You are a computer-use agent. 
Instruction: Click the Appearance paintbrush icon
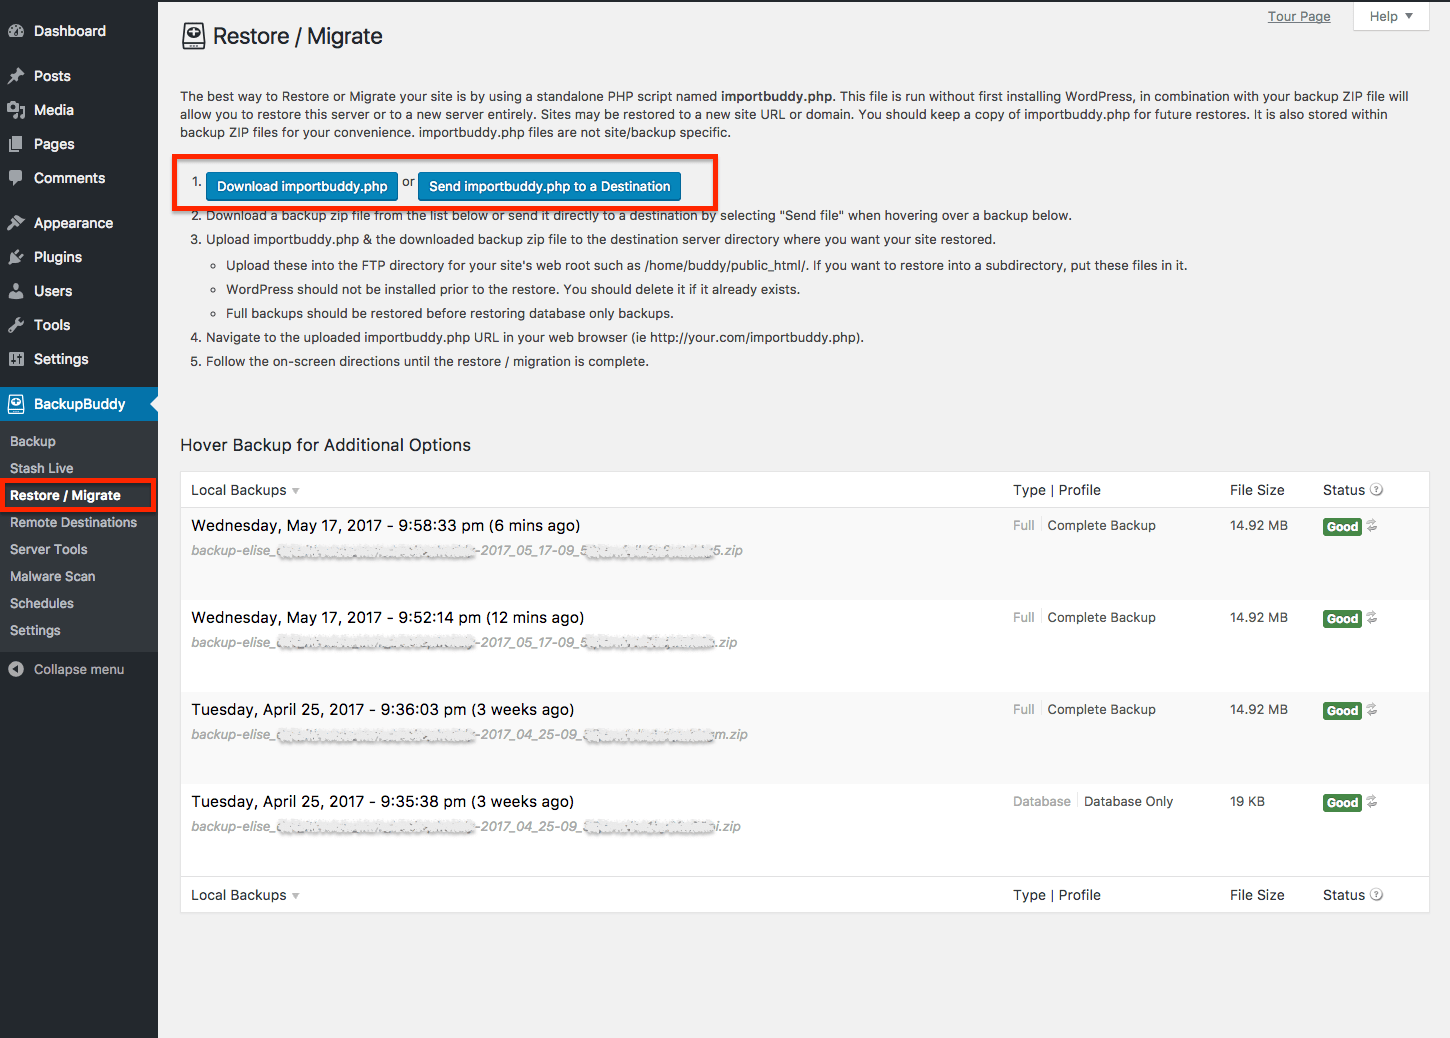pyautogui.click(x=16, y=223)
